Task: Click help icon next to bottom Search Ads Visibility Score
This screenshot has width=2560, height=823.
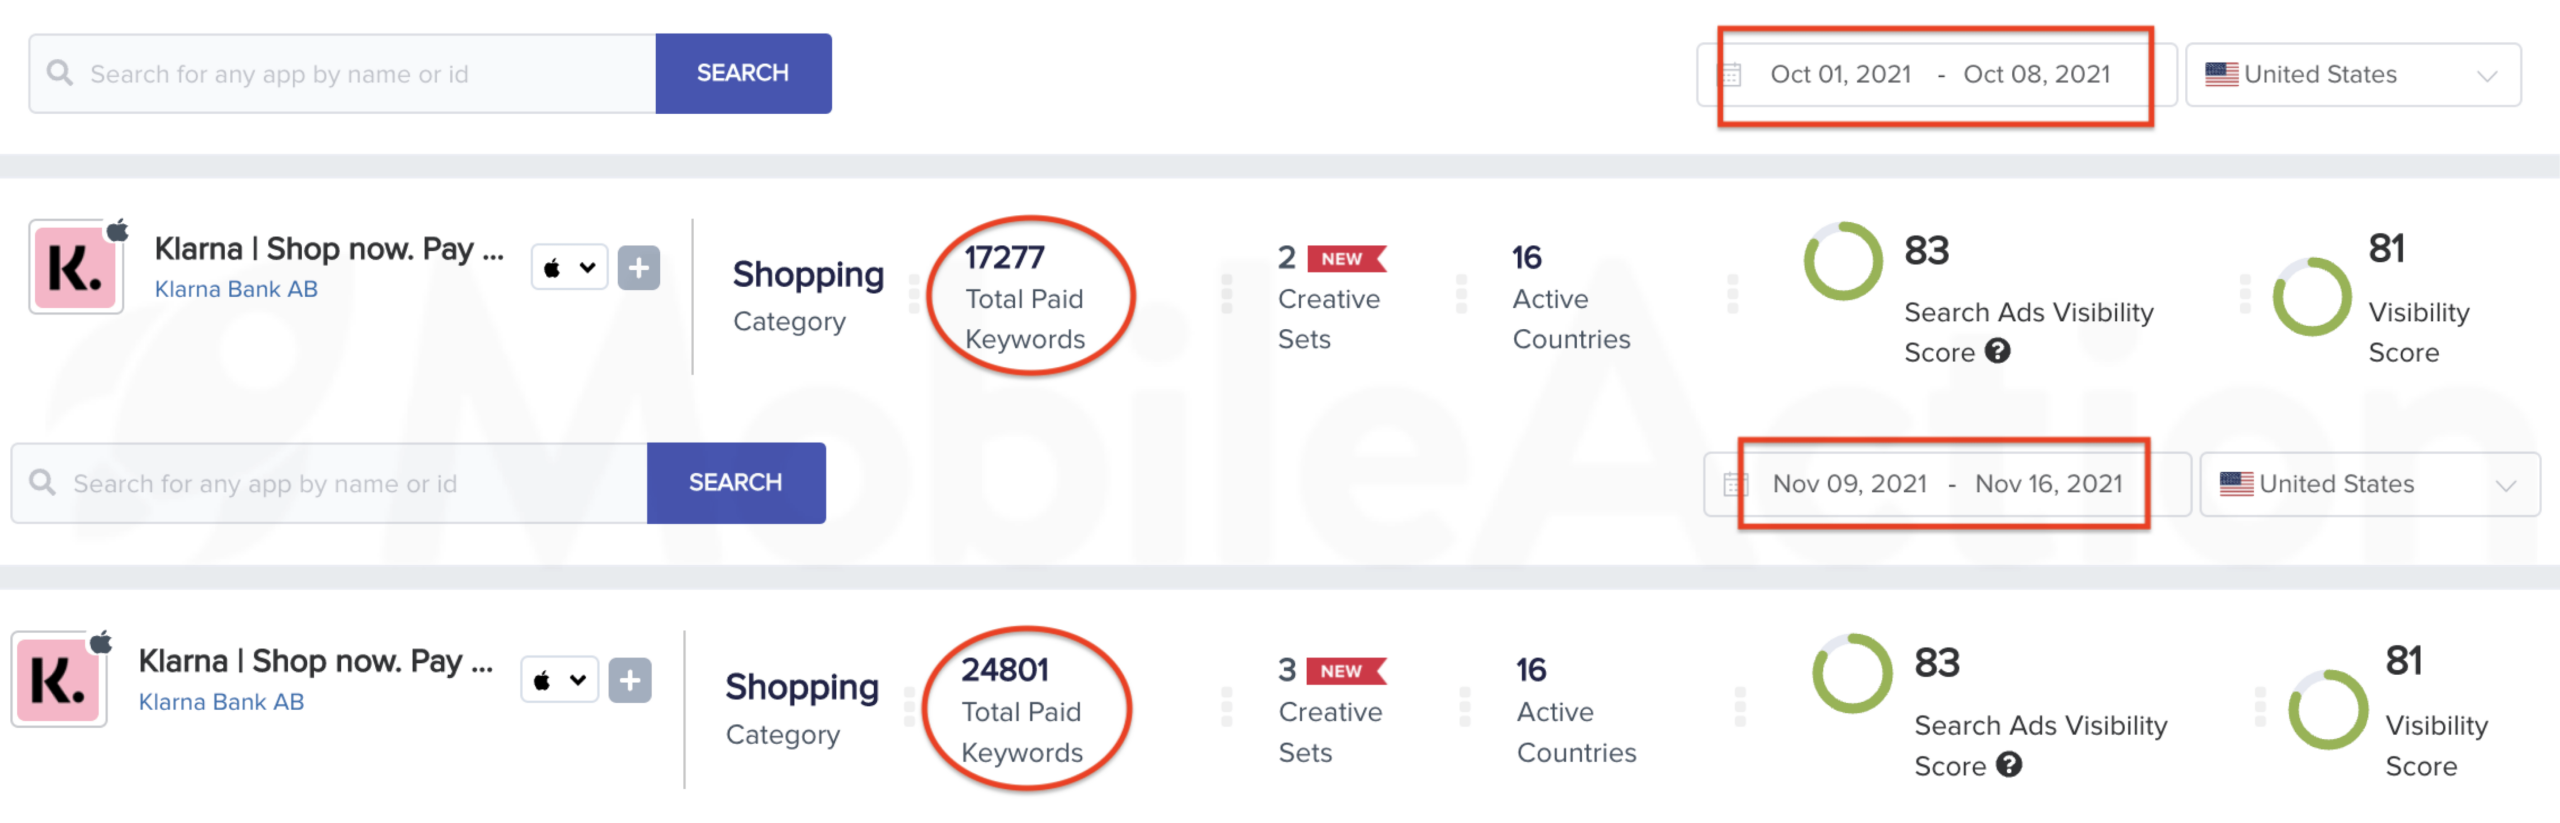Action: 2009,765
